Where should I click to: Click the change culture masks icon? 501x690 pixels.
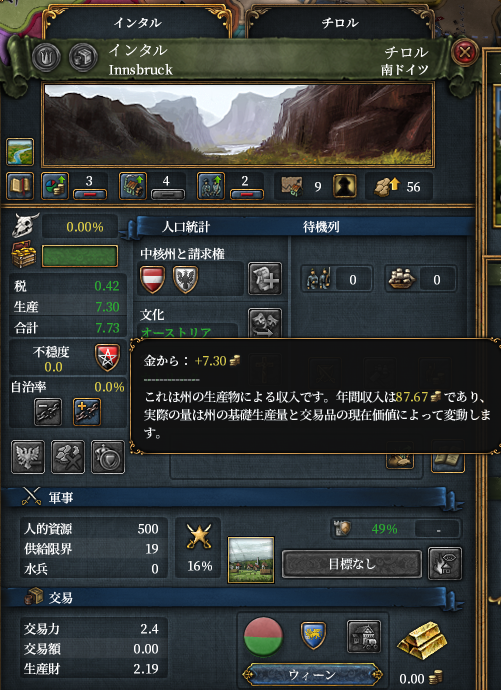tap(265, 323)
